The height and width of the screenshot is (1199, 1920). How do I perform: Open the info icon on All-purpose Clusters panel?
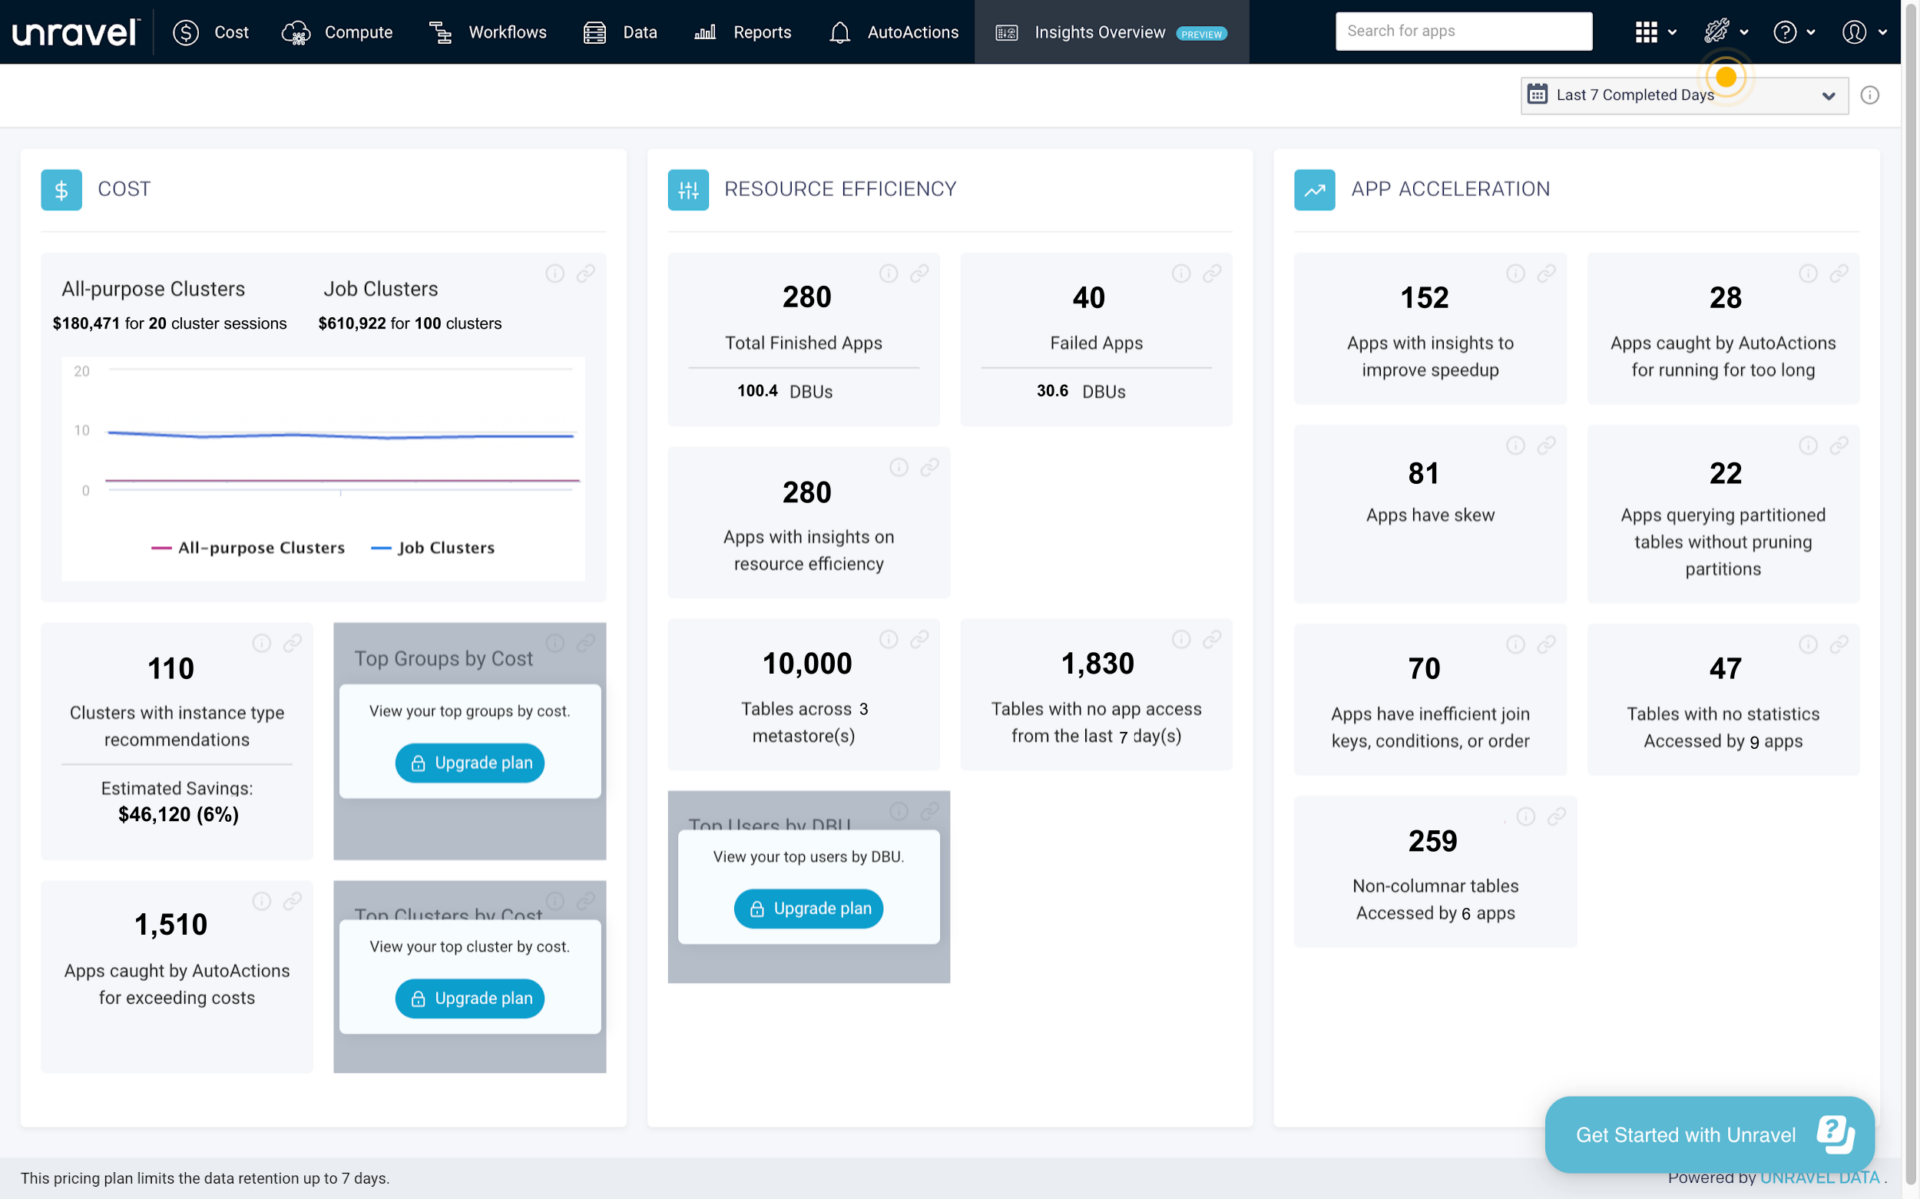point(555,273)
